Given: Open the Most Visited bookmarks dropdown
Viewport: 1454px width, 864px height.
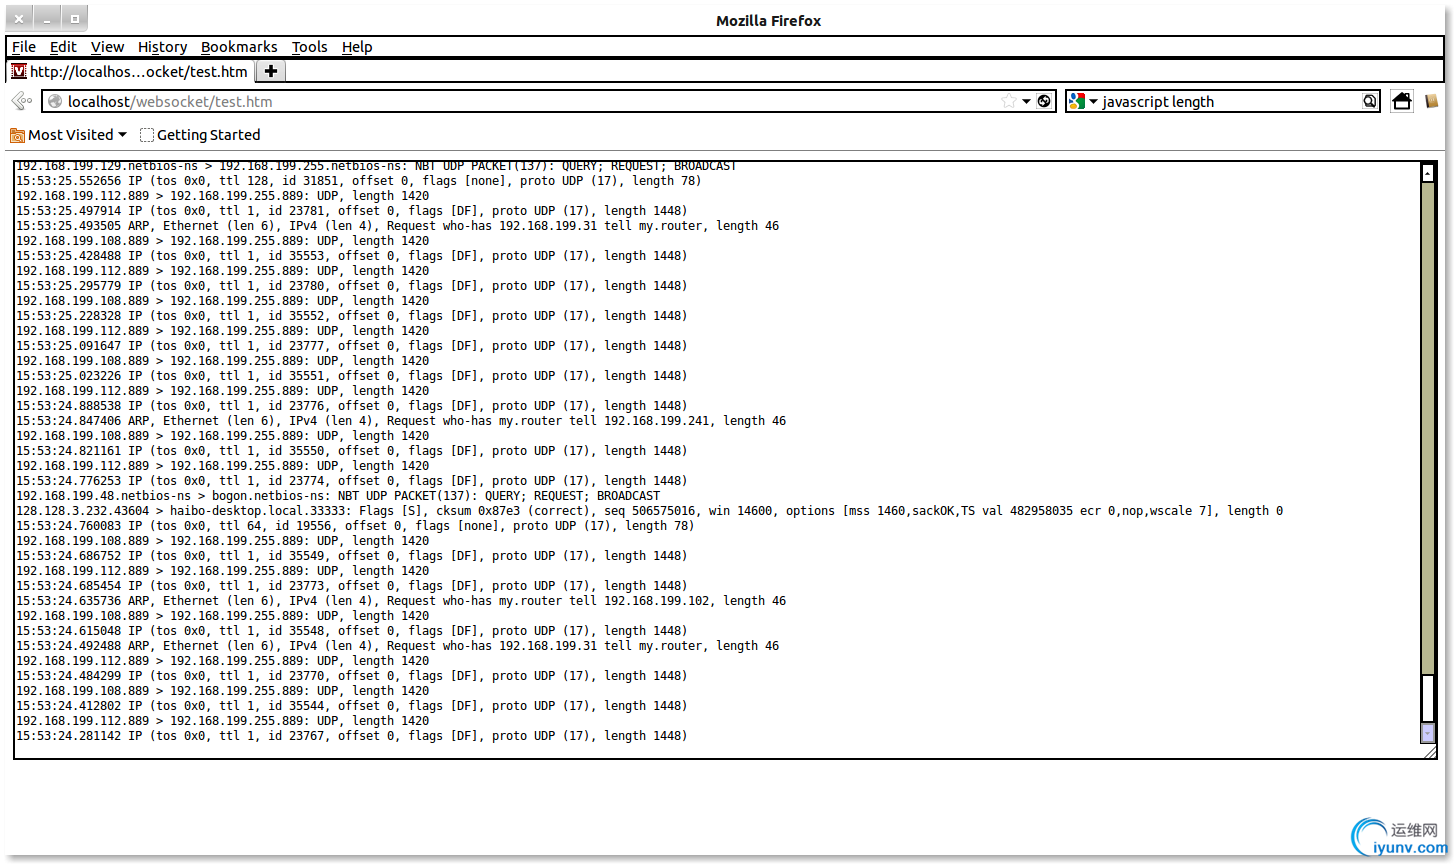Looking at the screenshot, I should click(68, 135).
